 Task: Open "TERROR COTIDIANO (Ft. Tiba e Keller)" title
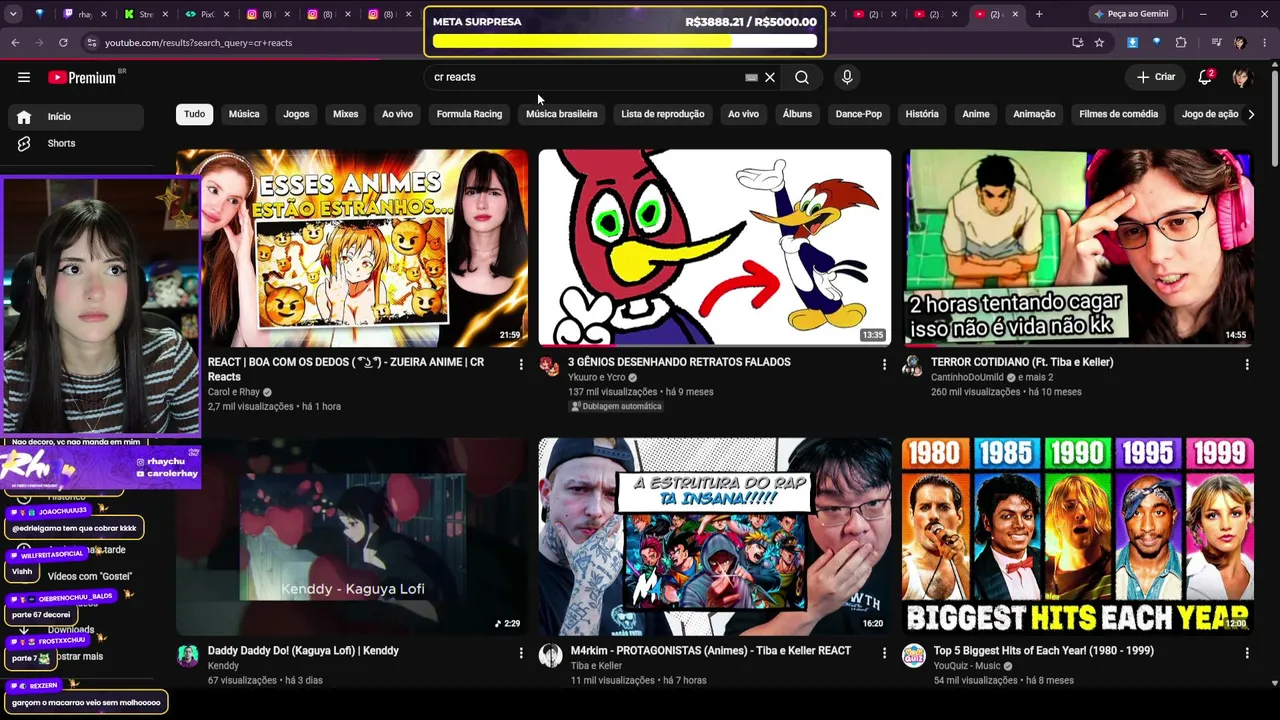tap(1022, 362)
